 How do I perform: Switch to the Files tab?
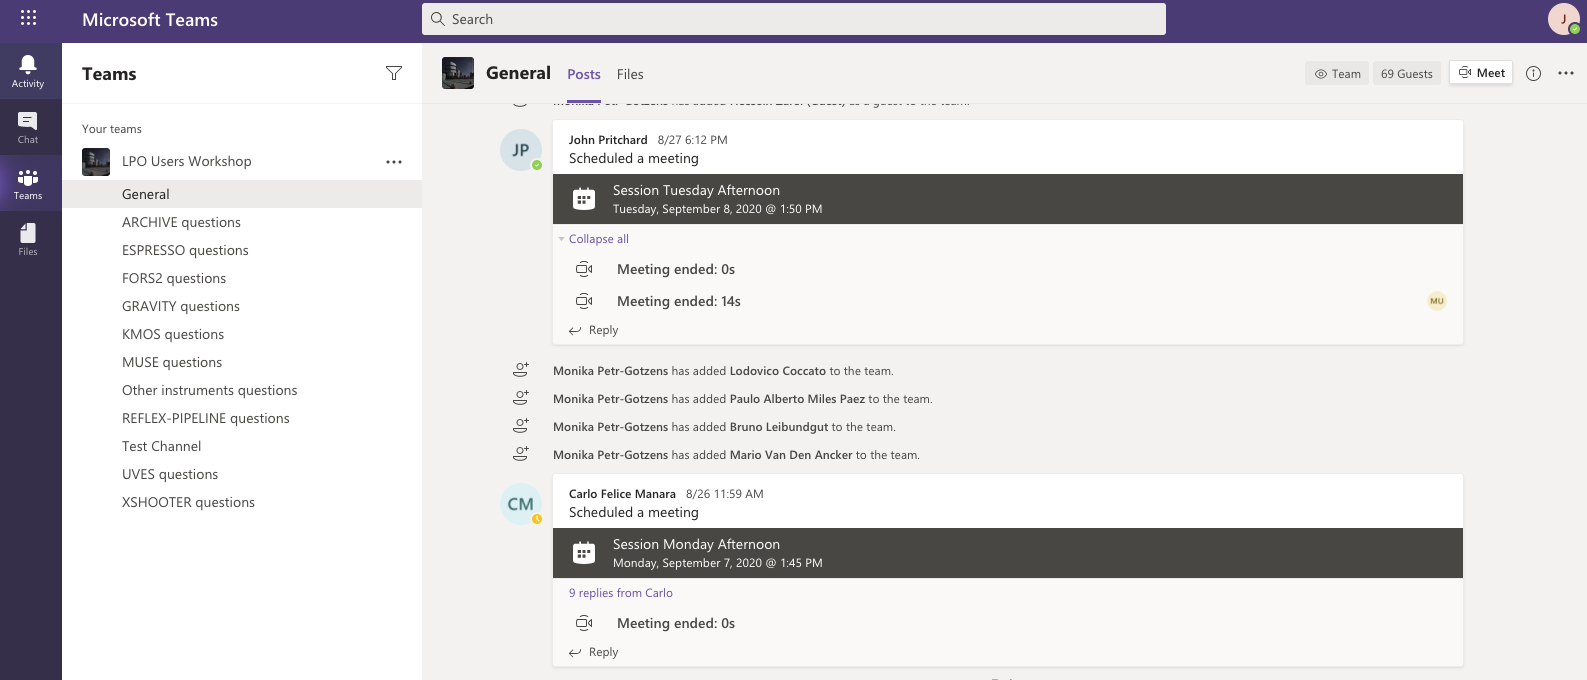(x=630, y=74)
